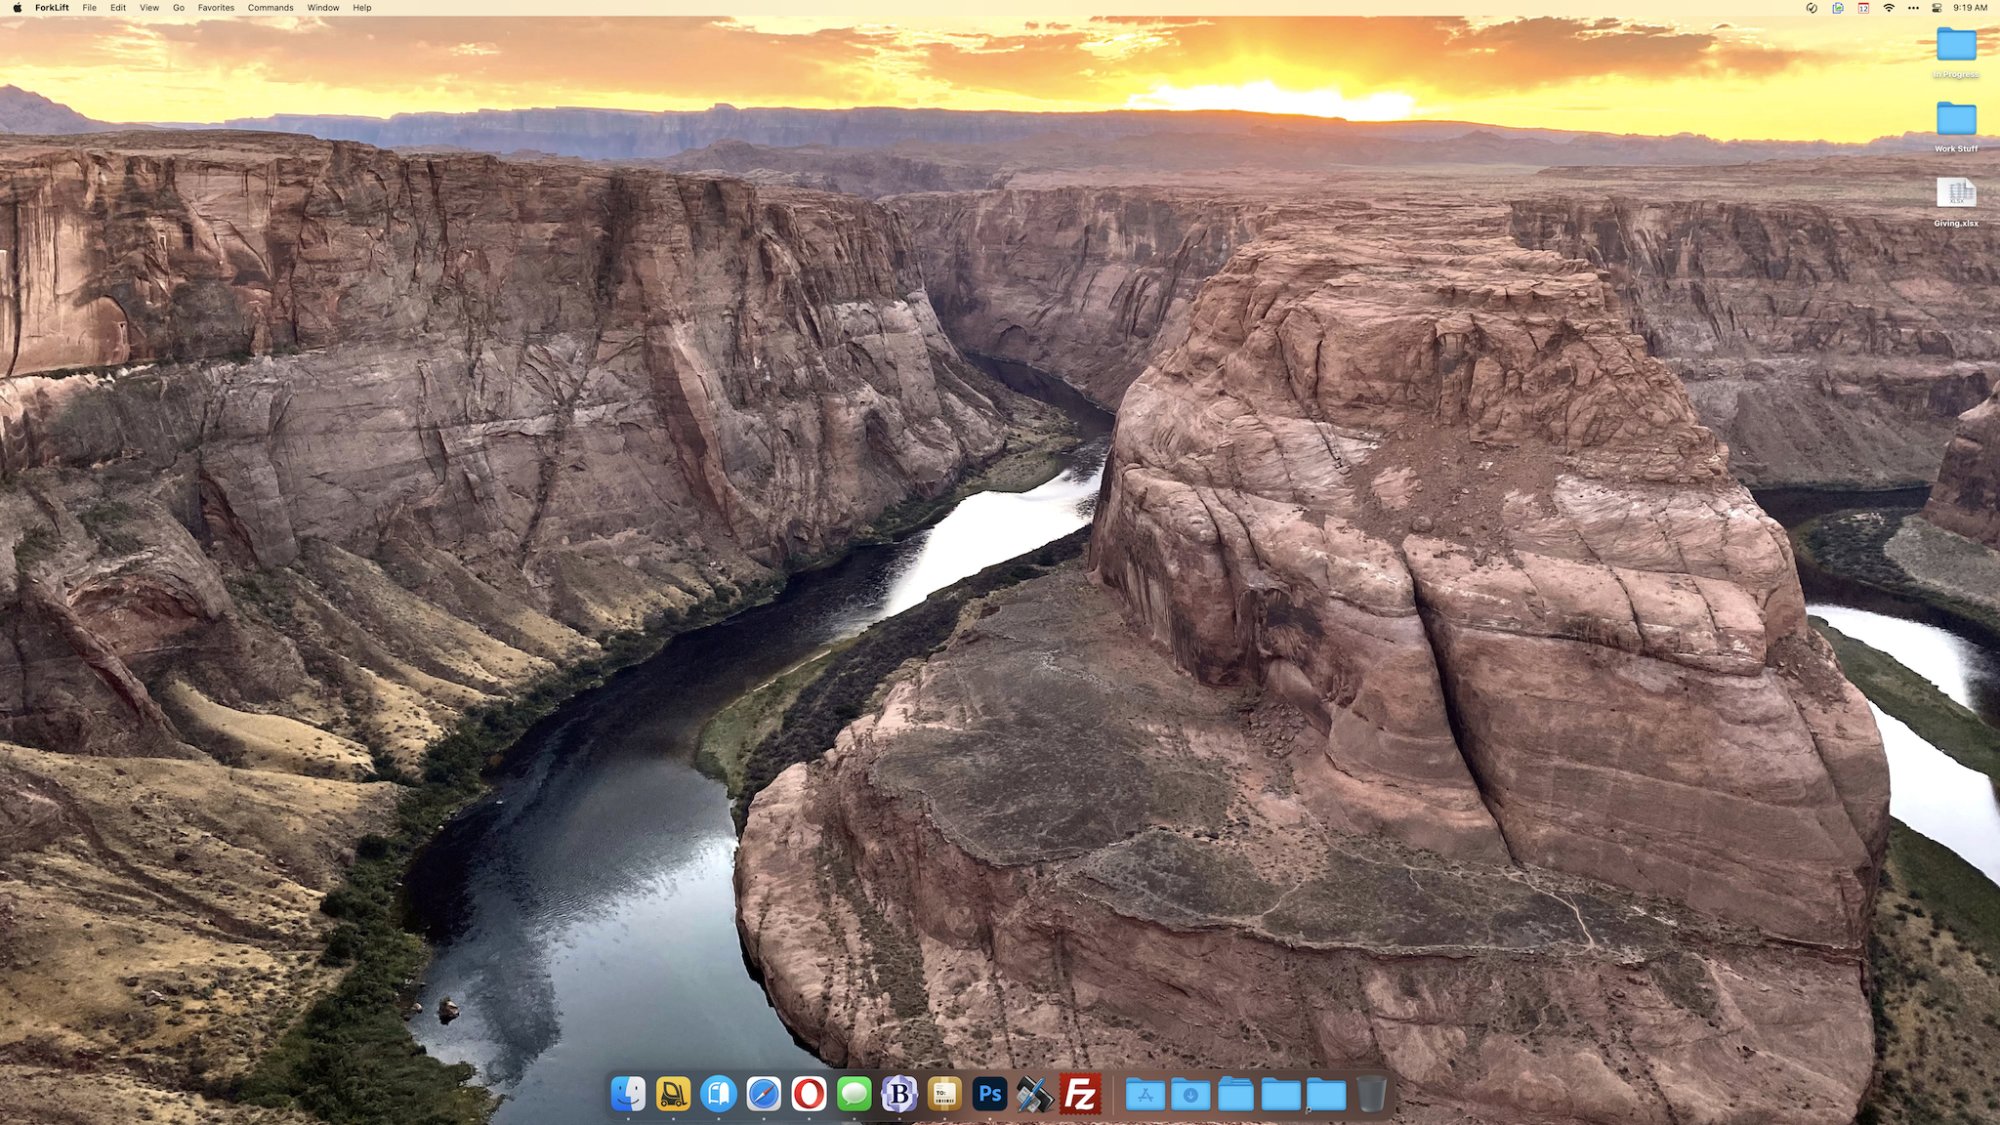The image size is (2000, 1125).
Task: Open the Go menu
Action: coord(179,8)
